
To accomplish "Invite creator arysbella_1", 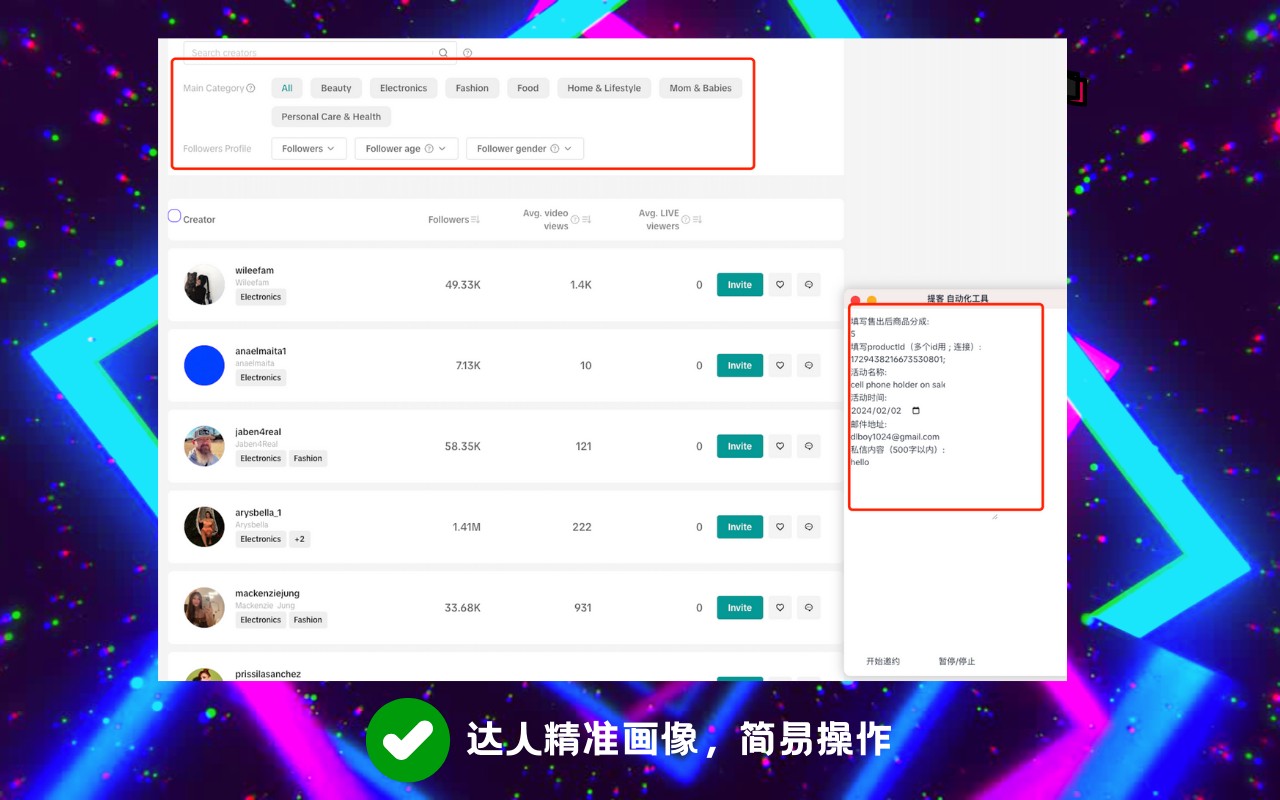I will (x=740, y=527).
